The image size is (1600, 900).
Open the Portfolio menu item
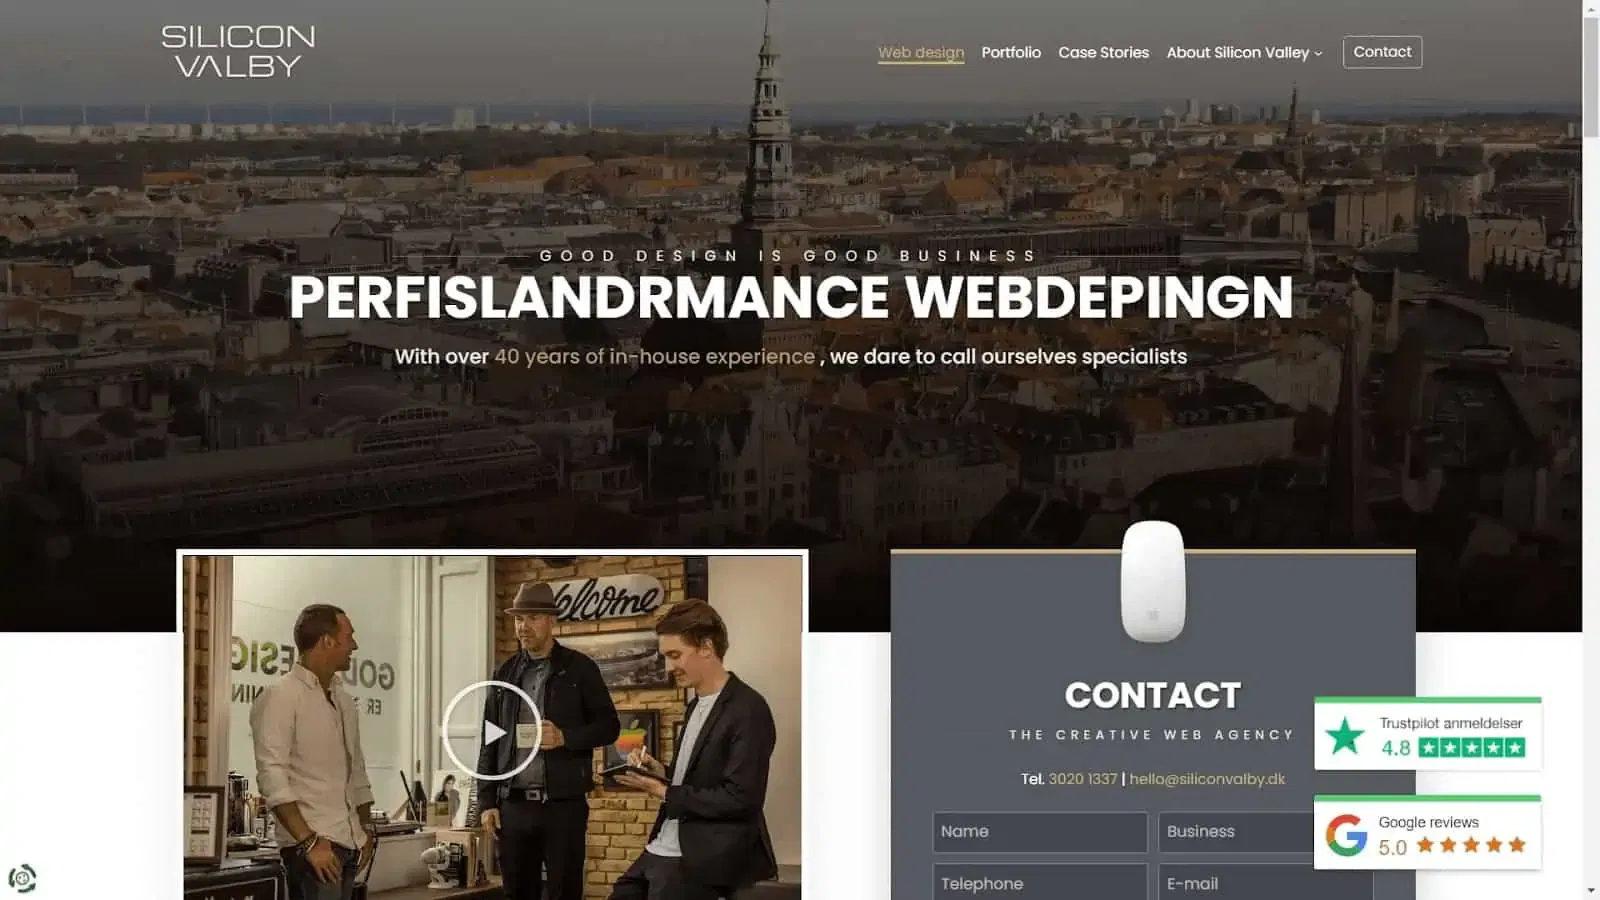click(1011, 52)
